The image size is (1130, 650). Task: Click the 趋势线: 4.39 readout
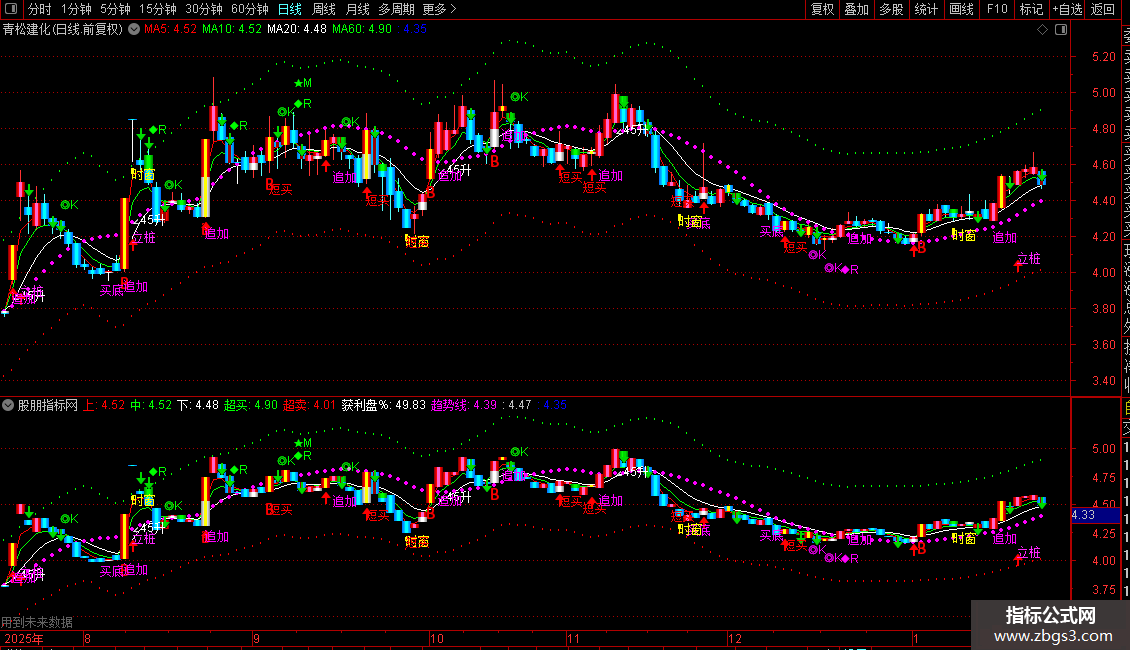coord(464,406)
